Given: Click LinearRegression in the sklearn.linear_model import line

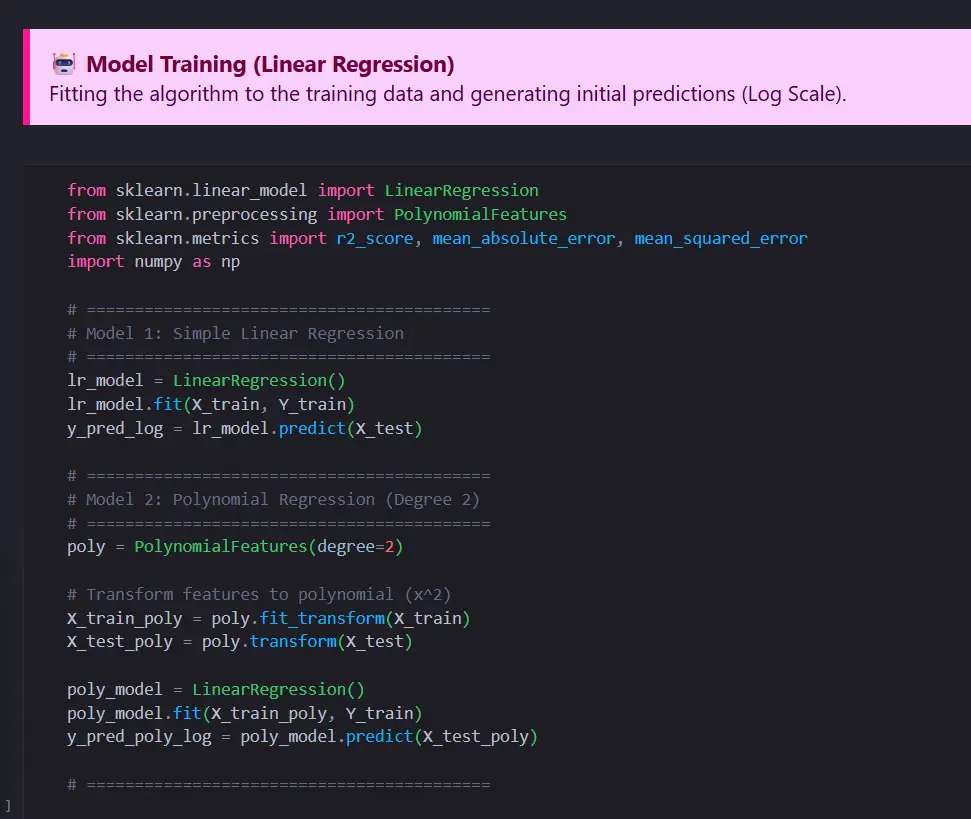Looking at the screenshot, I should tap(461, 190).
